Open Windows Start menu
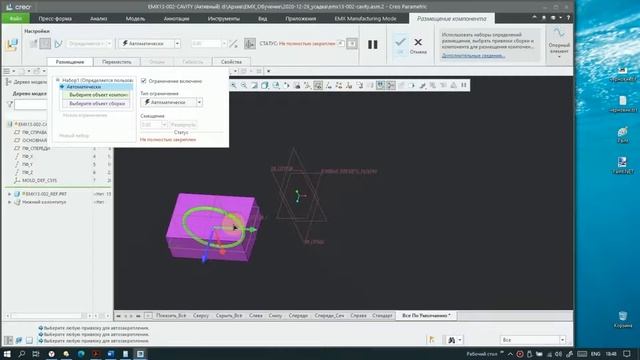The height and width of the screenshot is (360, 640). tap(7, 353)
